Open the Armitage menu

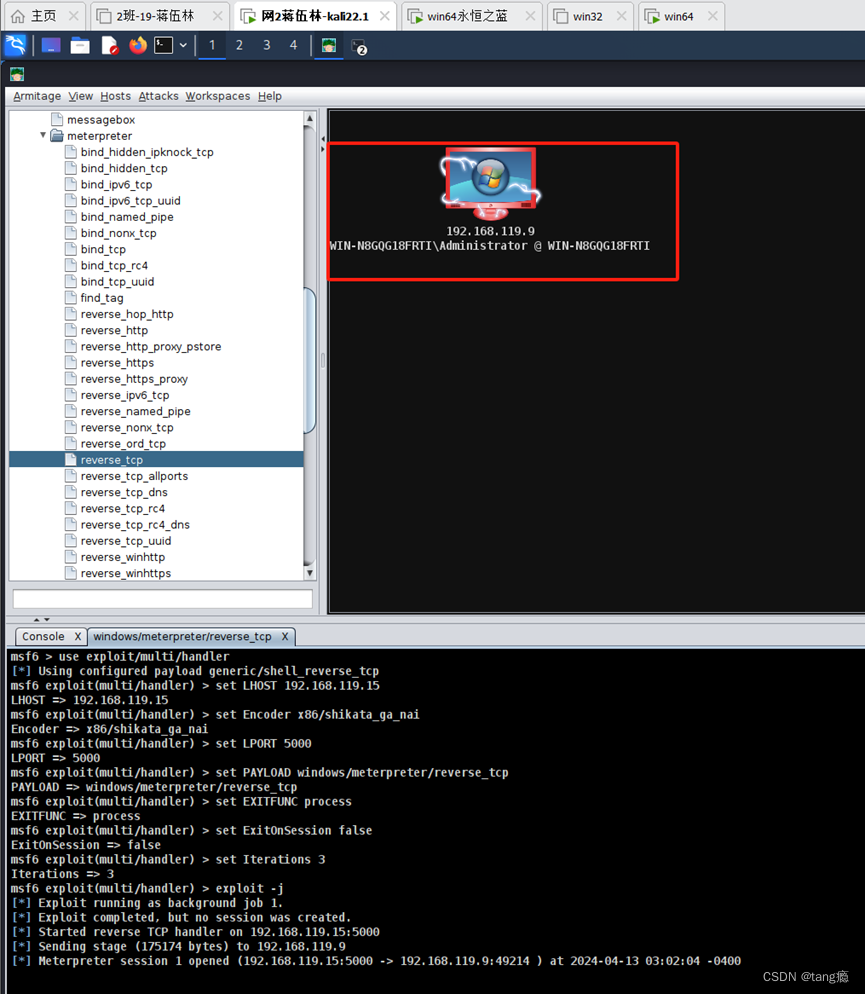37,96
